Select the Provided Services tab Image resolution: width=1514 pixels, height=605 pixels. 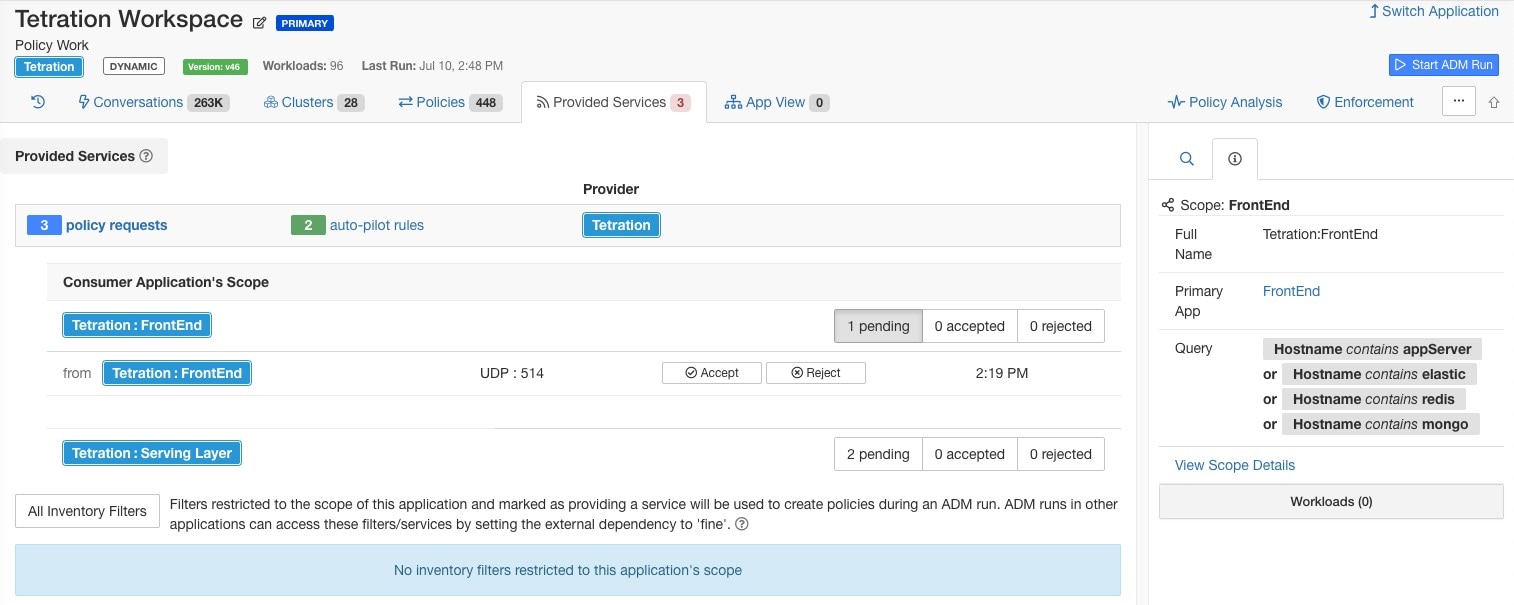[x=613, y=102]
